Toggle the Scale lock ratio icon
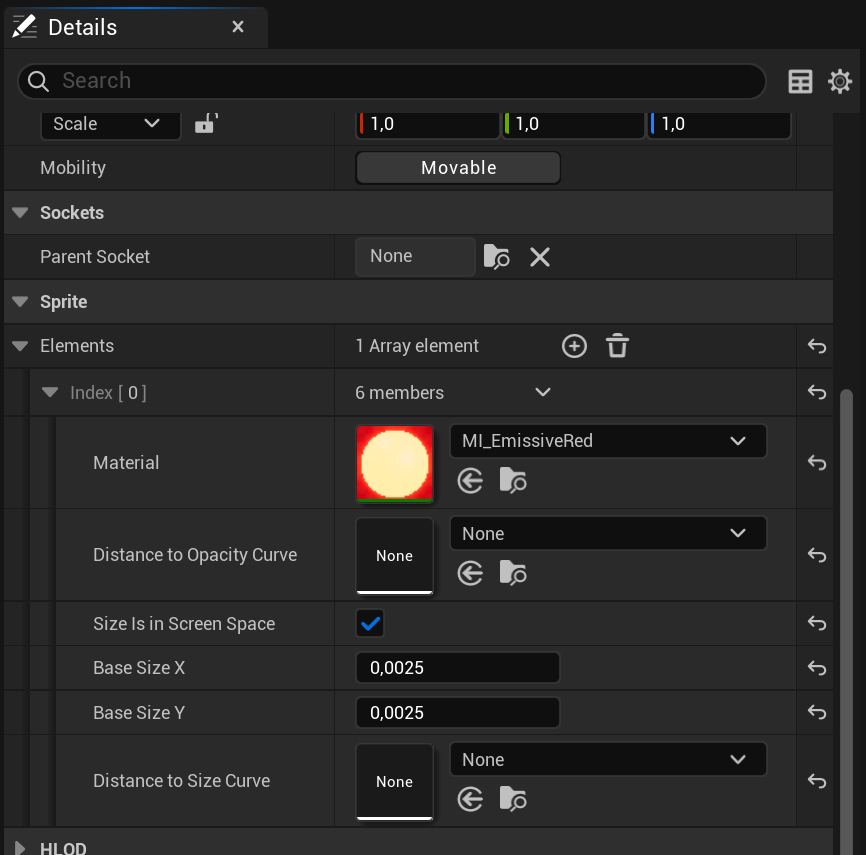Screen dimensions: 866x855 (206, 123)
